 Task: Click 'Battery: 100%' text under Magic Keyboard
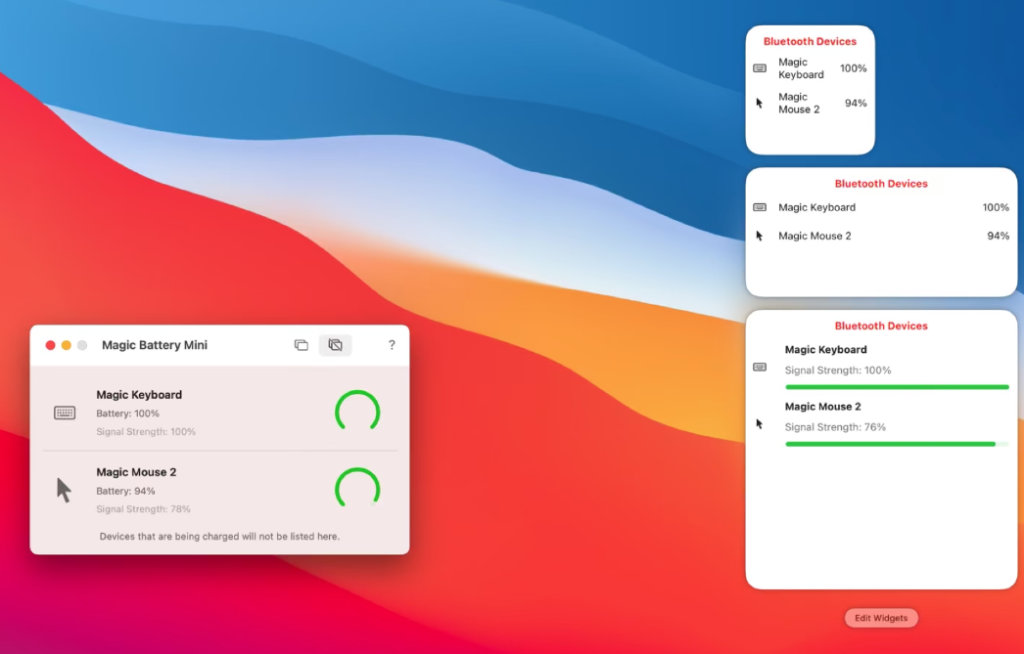point(128,414)
